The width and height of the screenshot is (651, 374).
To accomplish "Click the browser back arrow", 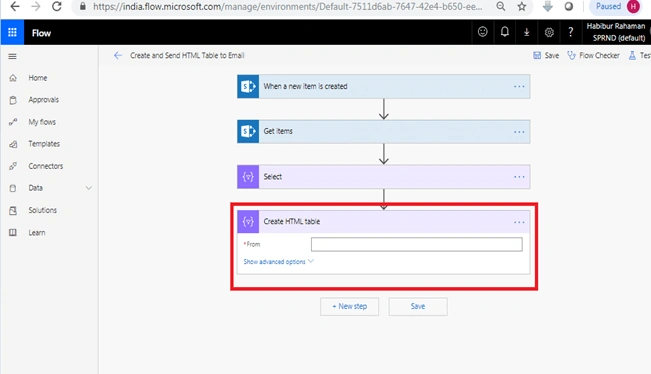I will click(x=15, y=6).
